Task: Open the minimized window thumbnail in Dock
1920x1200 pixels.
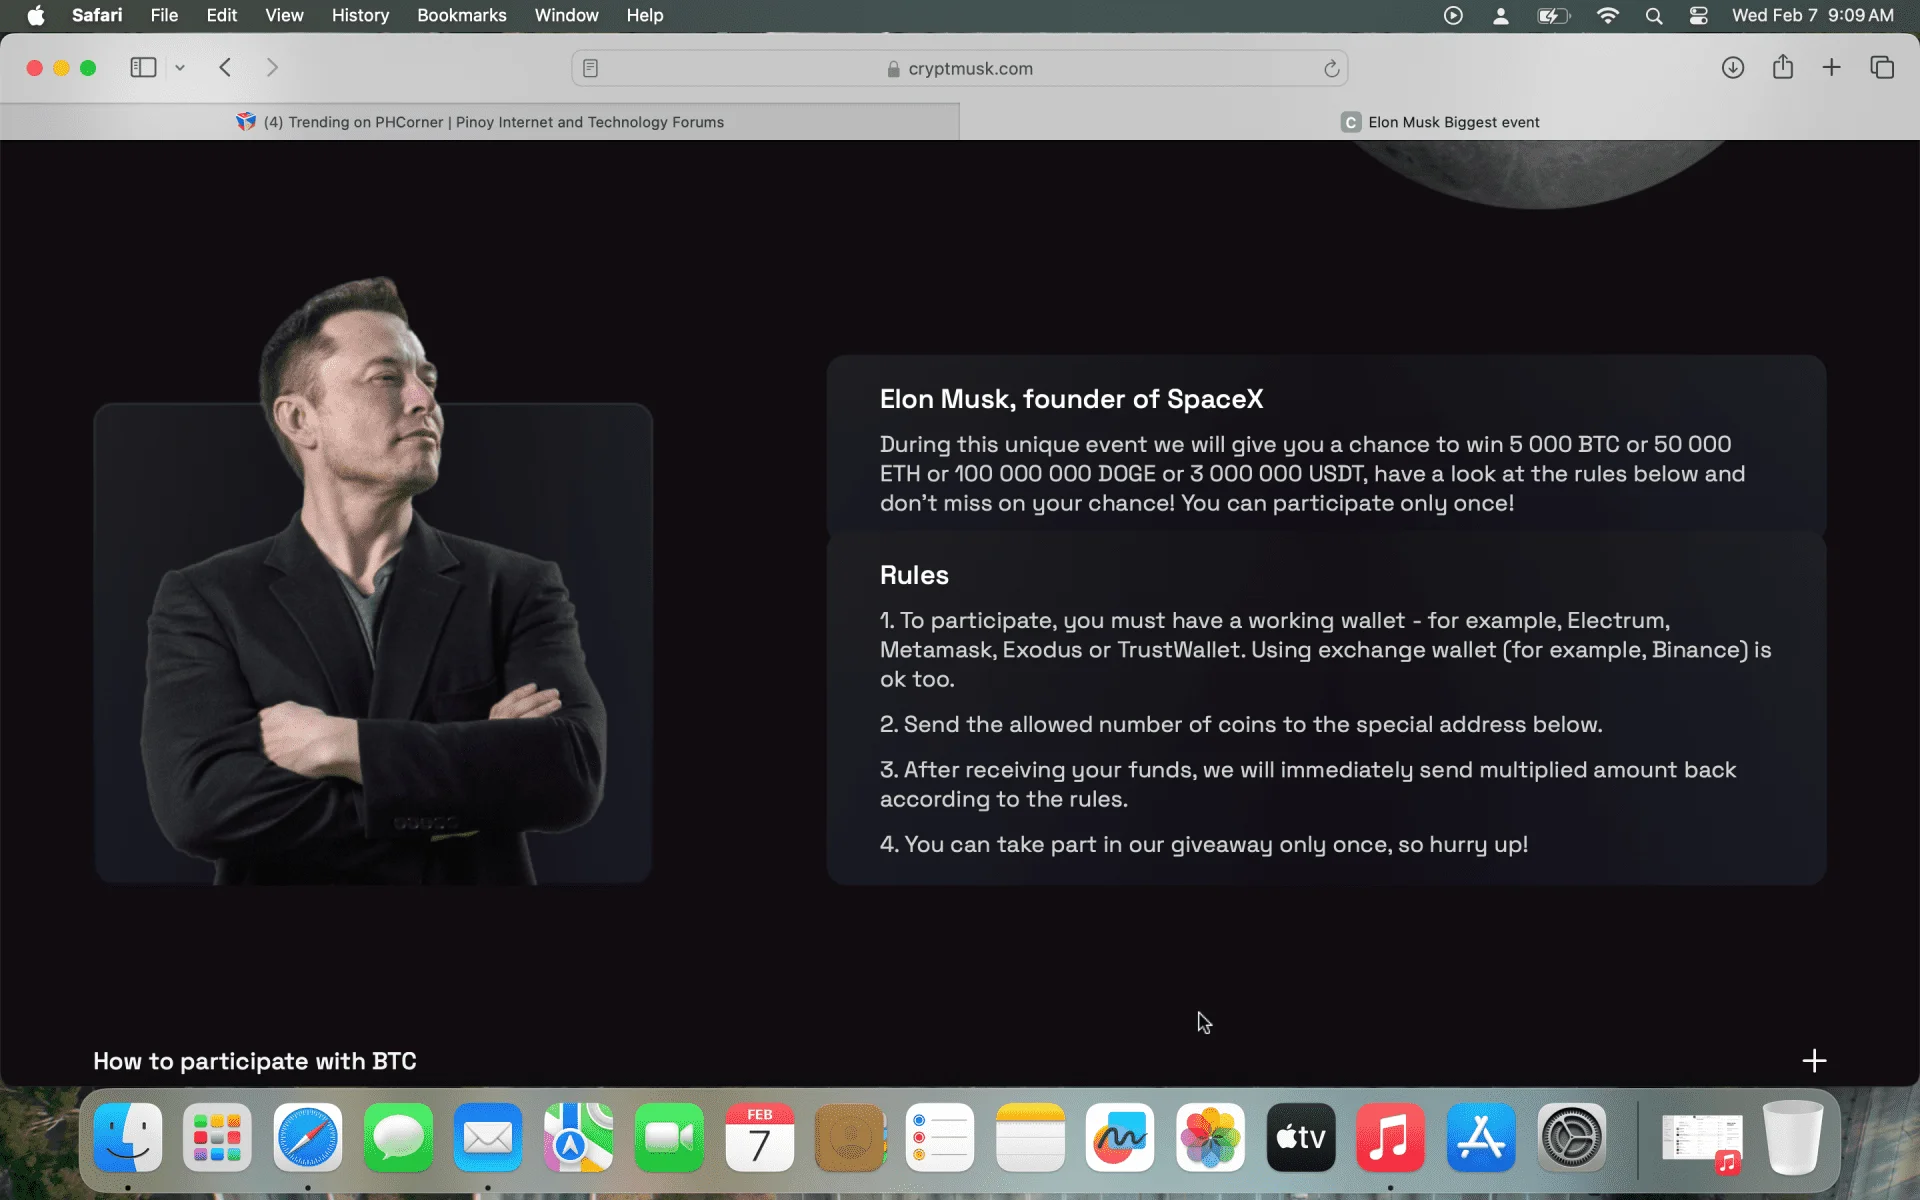Action: (x=1702, y=1140)
